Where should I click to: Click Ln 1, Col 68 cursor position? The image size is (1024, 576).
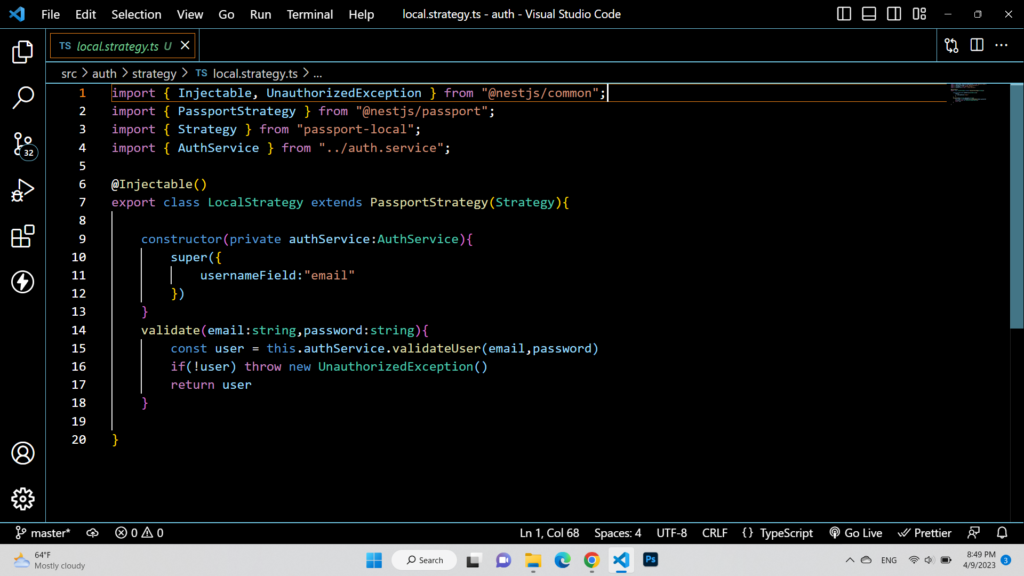549,533
